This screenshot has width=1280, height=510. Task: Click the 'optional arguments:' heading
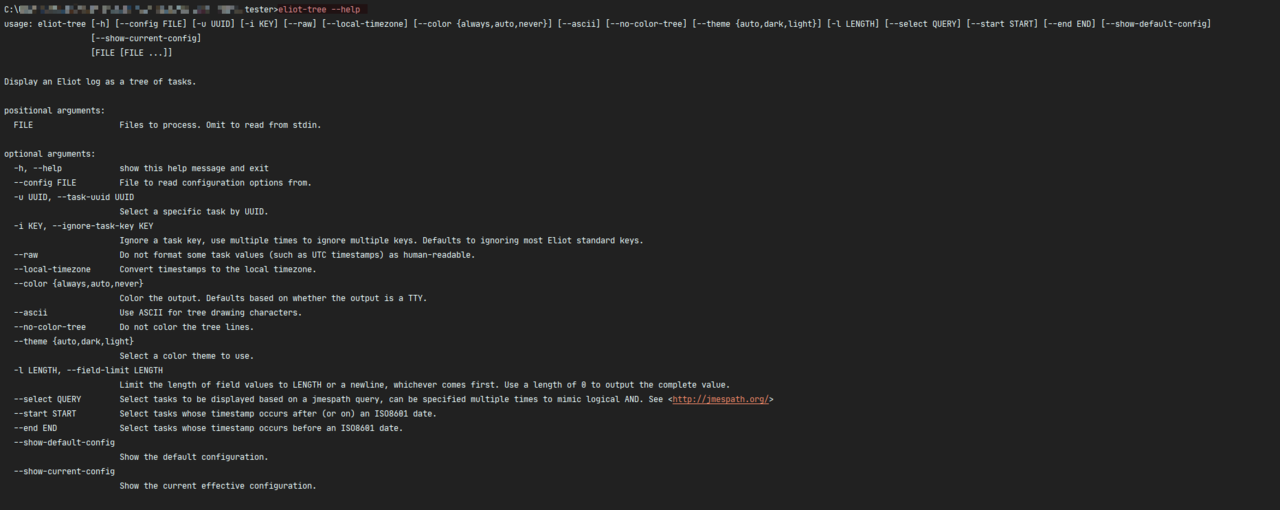(50, 154)
